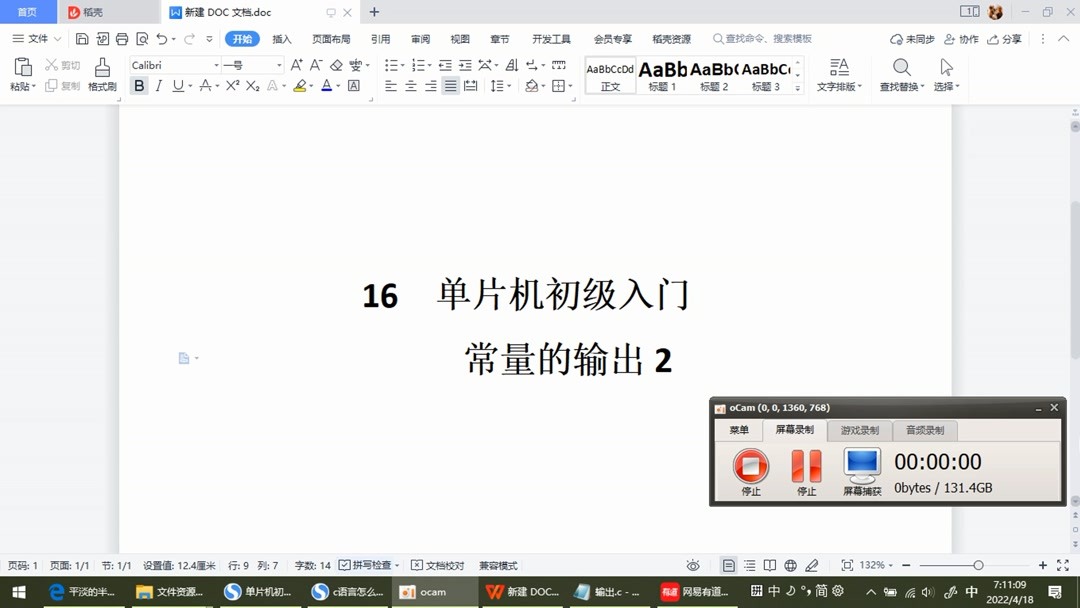Viewport: 1080px width, 608px height.
Task: Select the superscript icon
Action: coord(232,85)
